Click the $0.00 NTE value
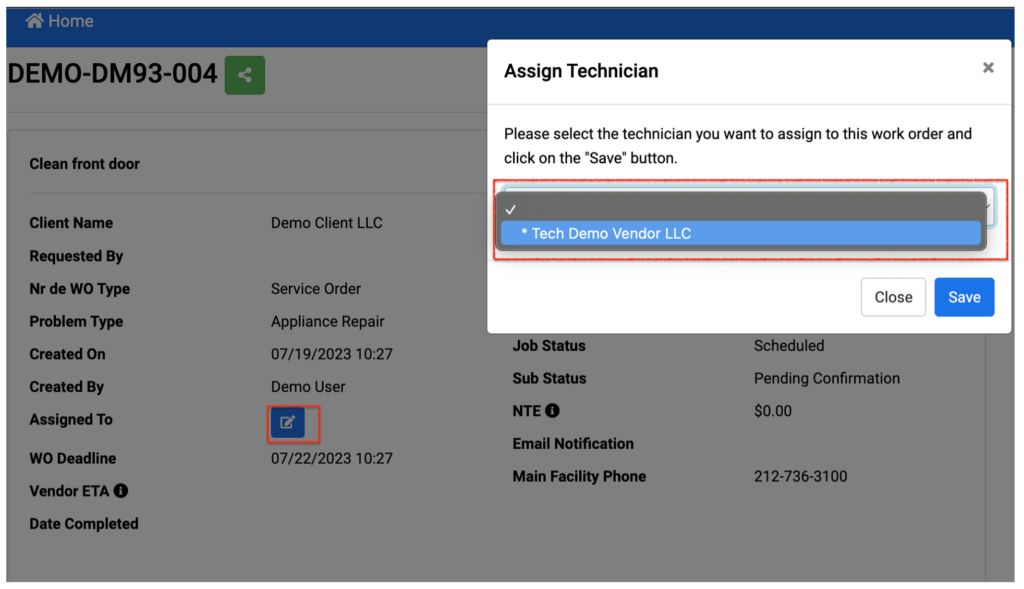This screenshot has height=589, width=1024. pyautogui.click(x=773, y=411)
